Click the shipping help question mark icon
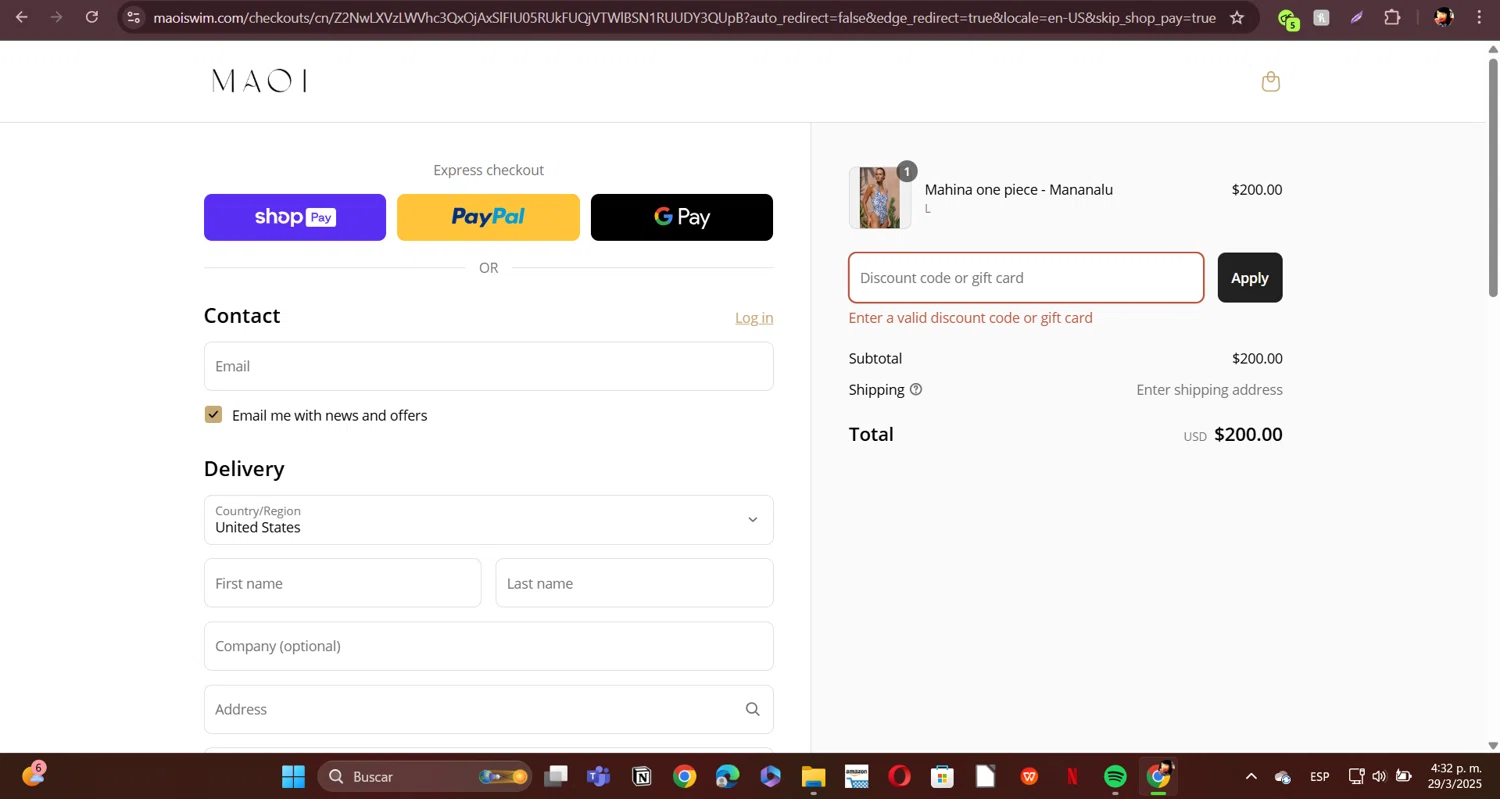This screenshot has height=799, width=1500. coord(916,390)
